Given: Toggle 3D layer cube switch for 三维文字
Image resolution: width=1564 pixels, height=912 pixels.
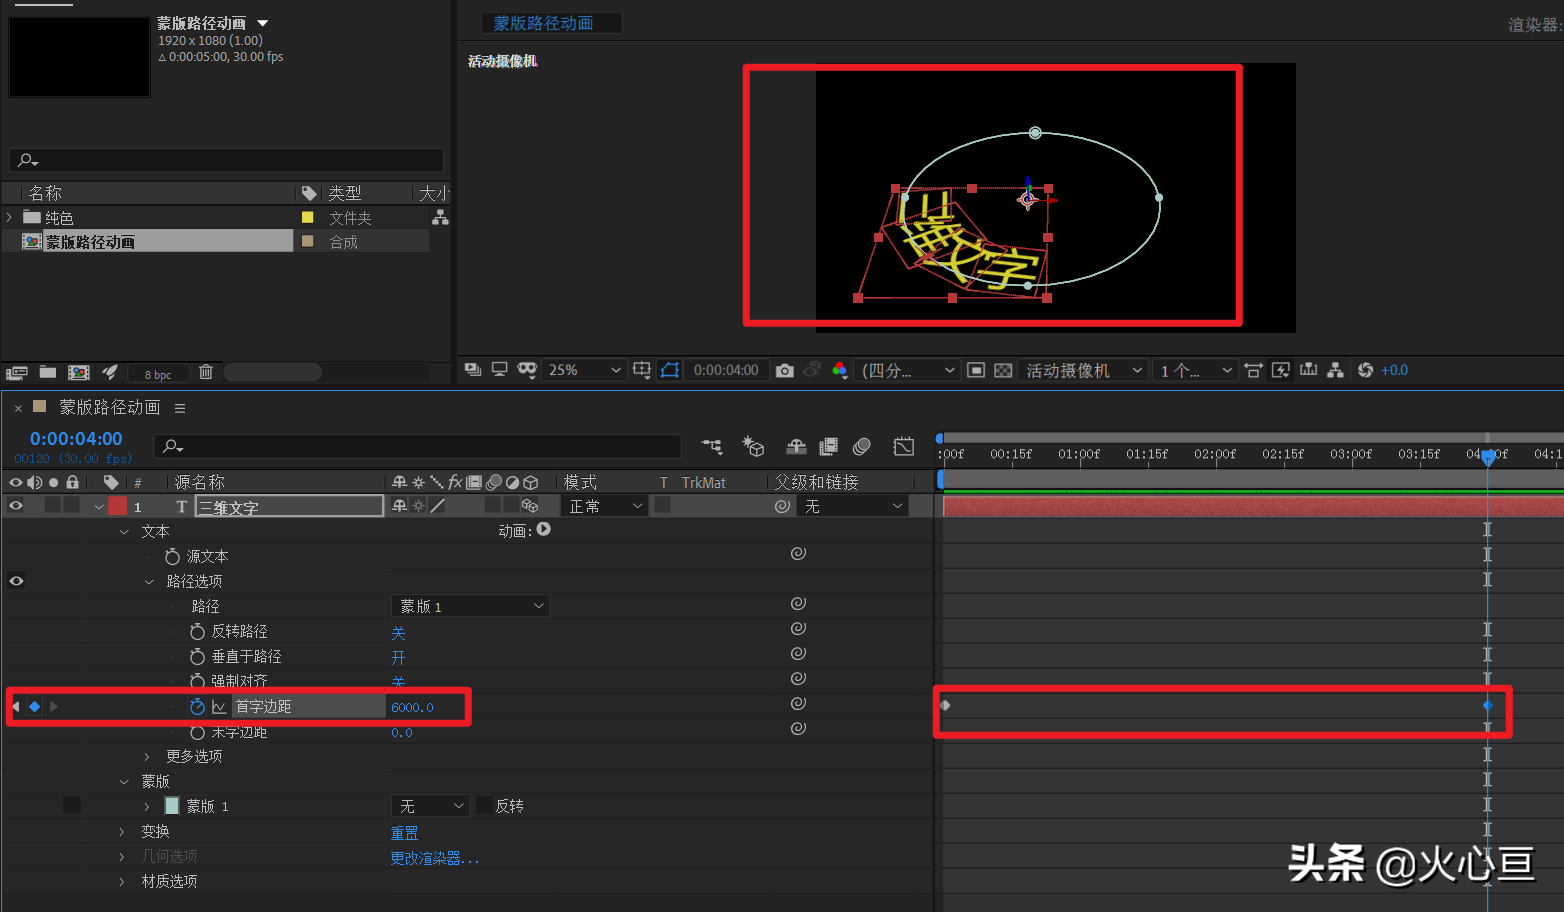Looking at the screenshot, I should tap(530, 506).
